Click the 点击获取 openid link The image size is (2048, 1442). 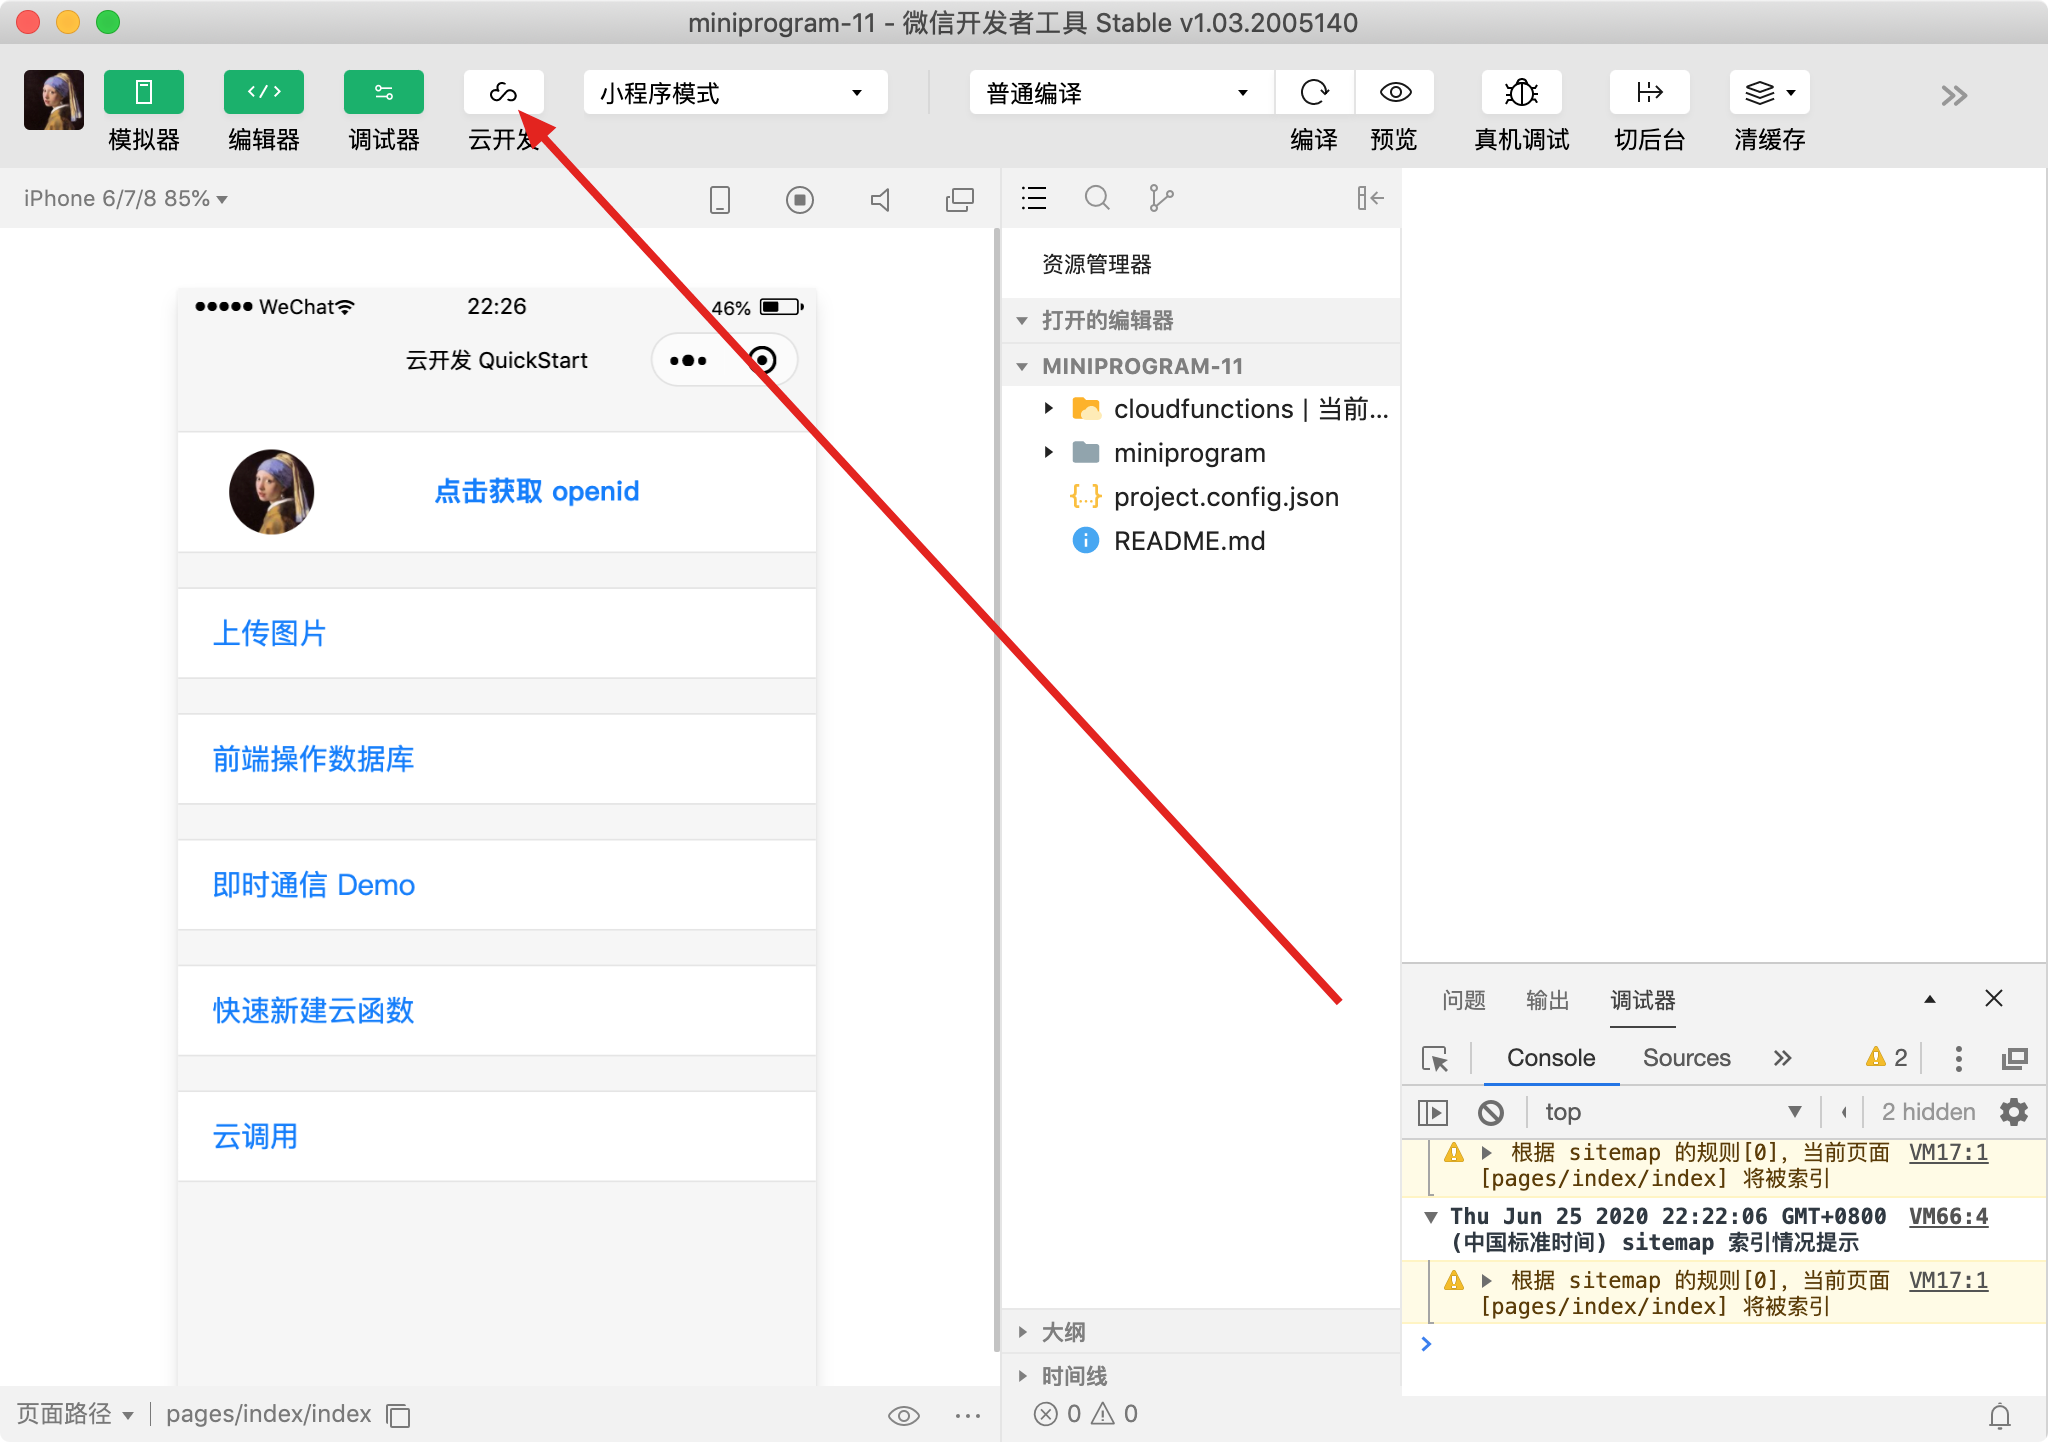pyautogui.click(x=536, y=491)
